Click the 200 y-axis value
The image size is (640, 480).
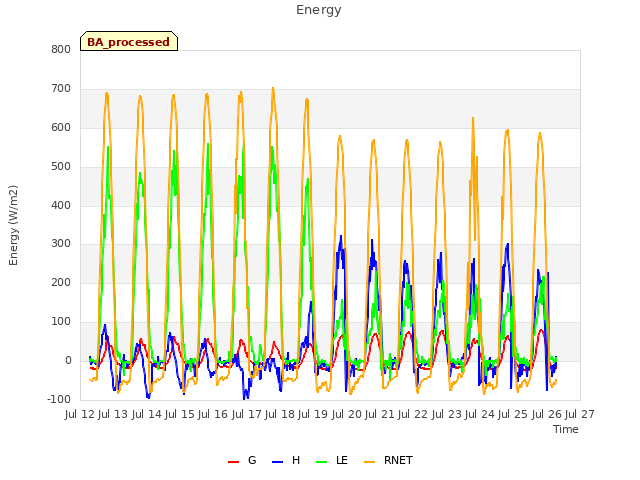pyautogui.click(x=61, y=282)
